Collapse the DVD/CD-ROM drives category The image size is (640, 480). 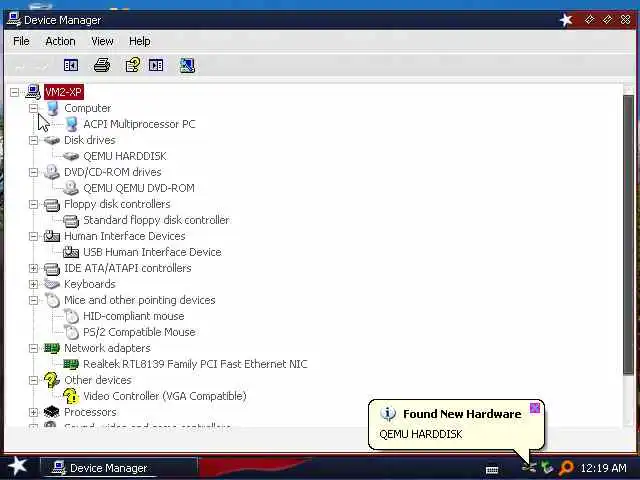coord(33,172)
